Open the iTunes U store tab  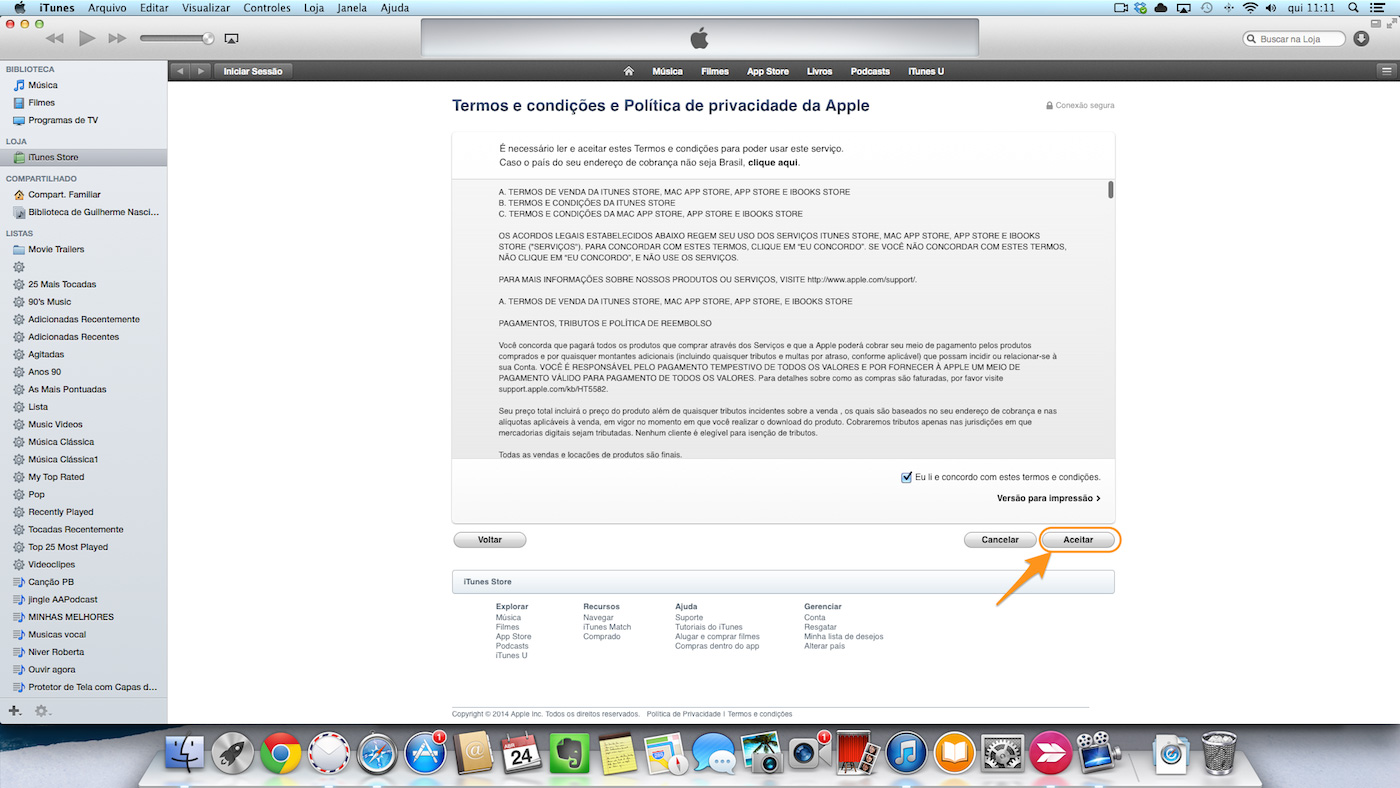coord(926,71)
